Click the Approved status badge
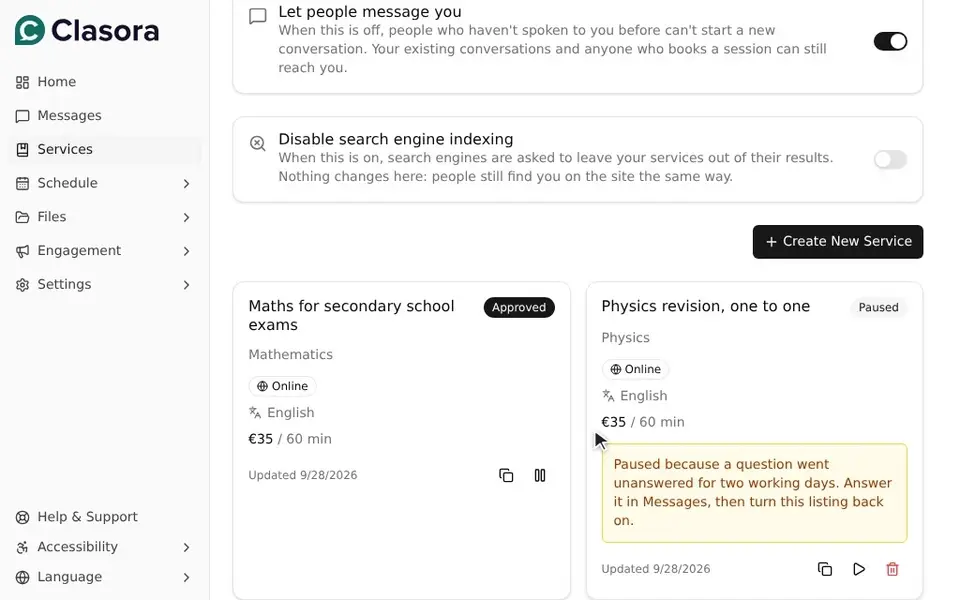This screenshot has height=600, width=960. pos(519,307)
